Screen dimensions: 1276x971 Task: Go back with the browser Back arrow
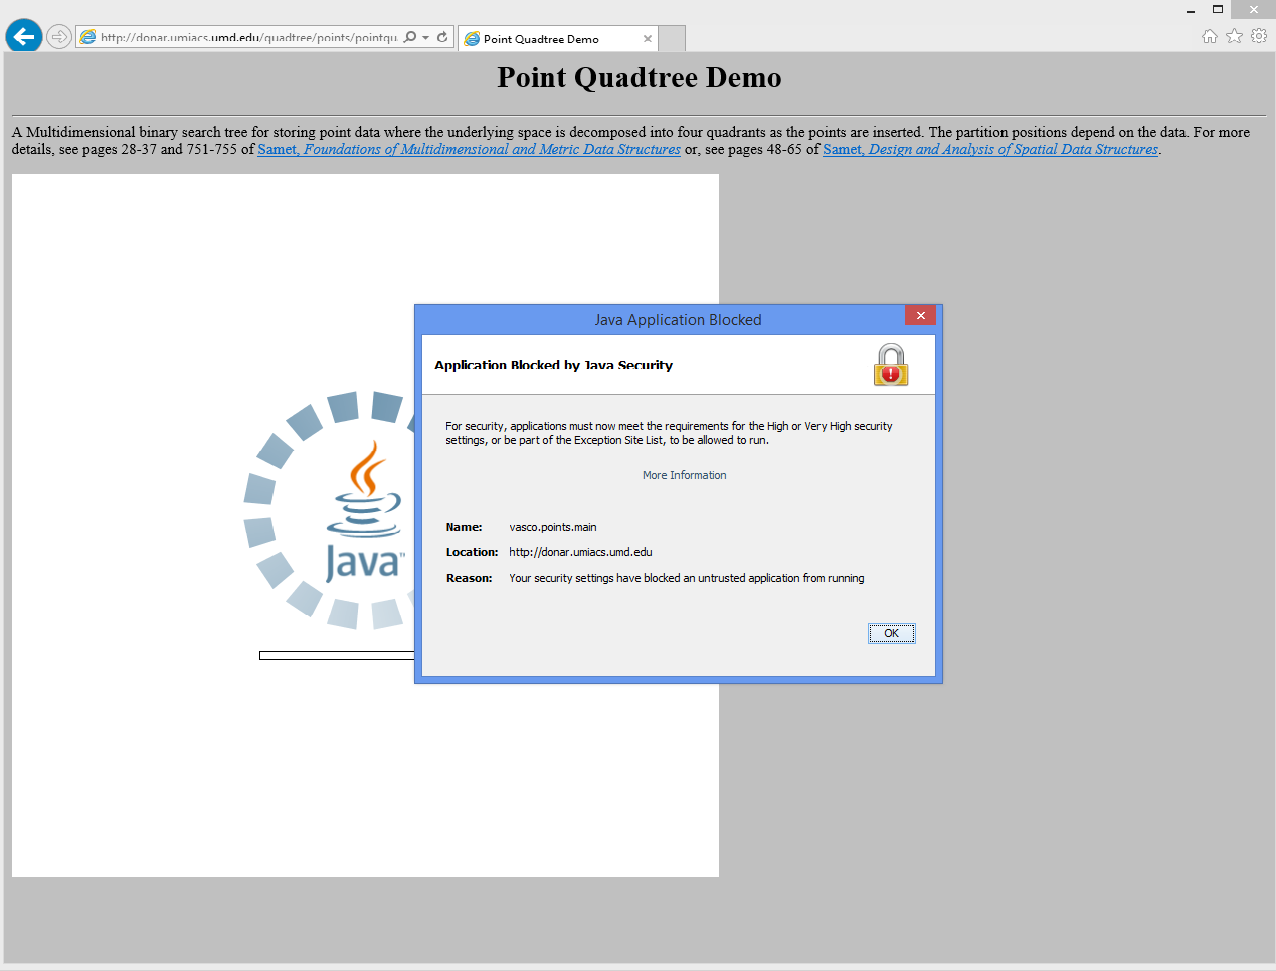point(24,37)
